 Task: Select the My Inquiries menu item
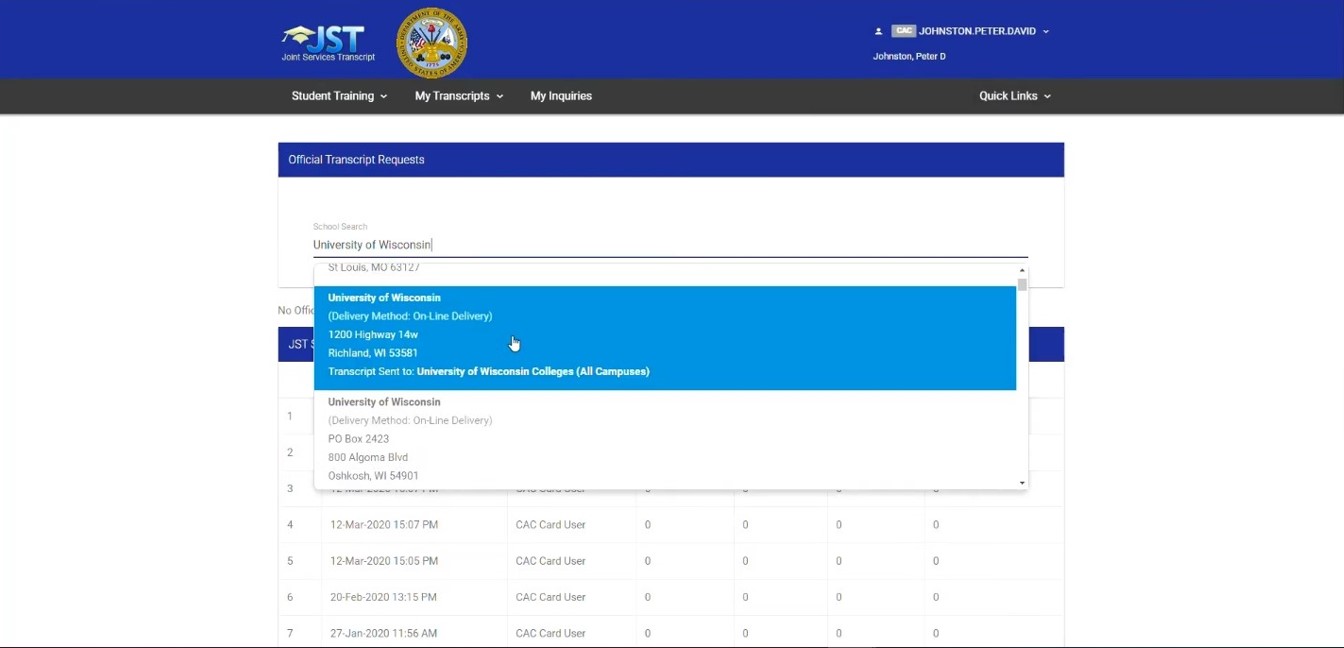[561, 95]
